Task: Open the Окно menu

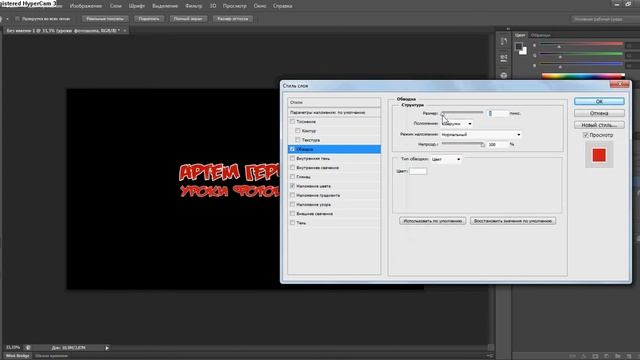Action: click(x=260, y=6)
